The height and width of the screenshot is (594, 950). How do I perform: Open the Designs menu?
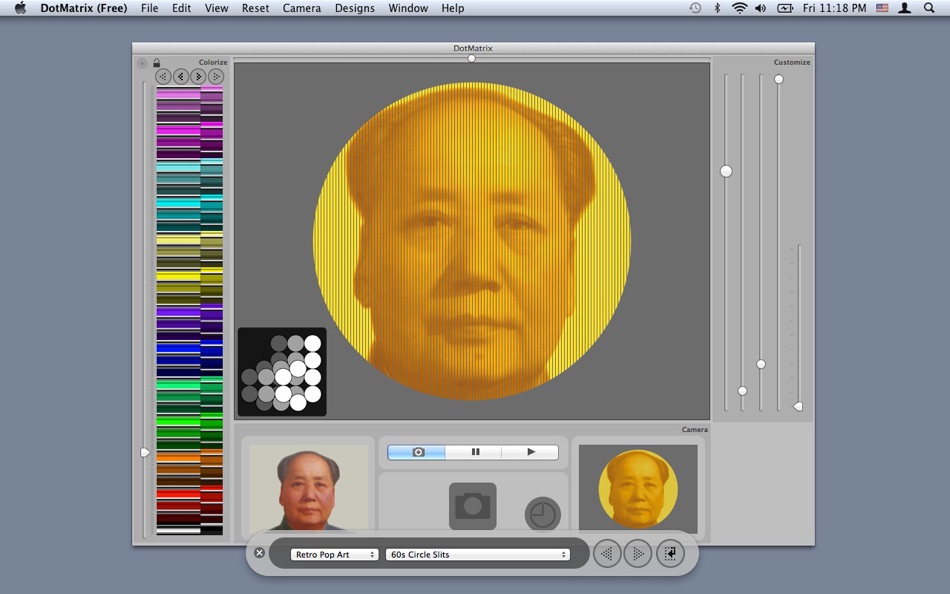354,8
